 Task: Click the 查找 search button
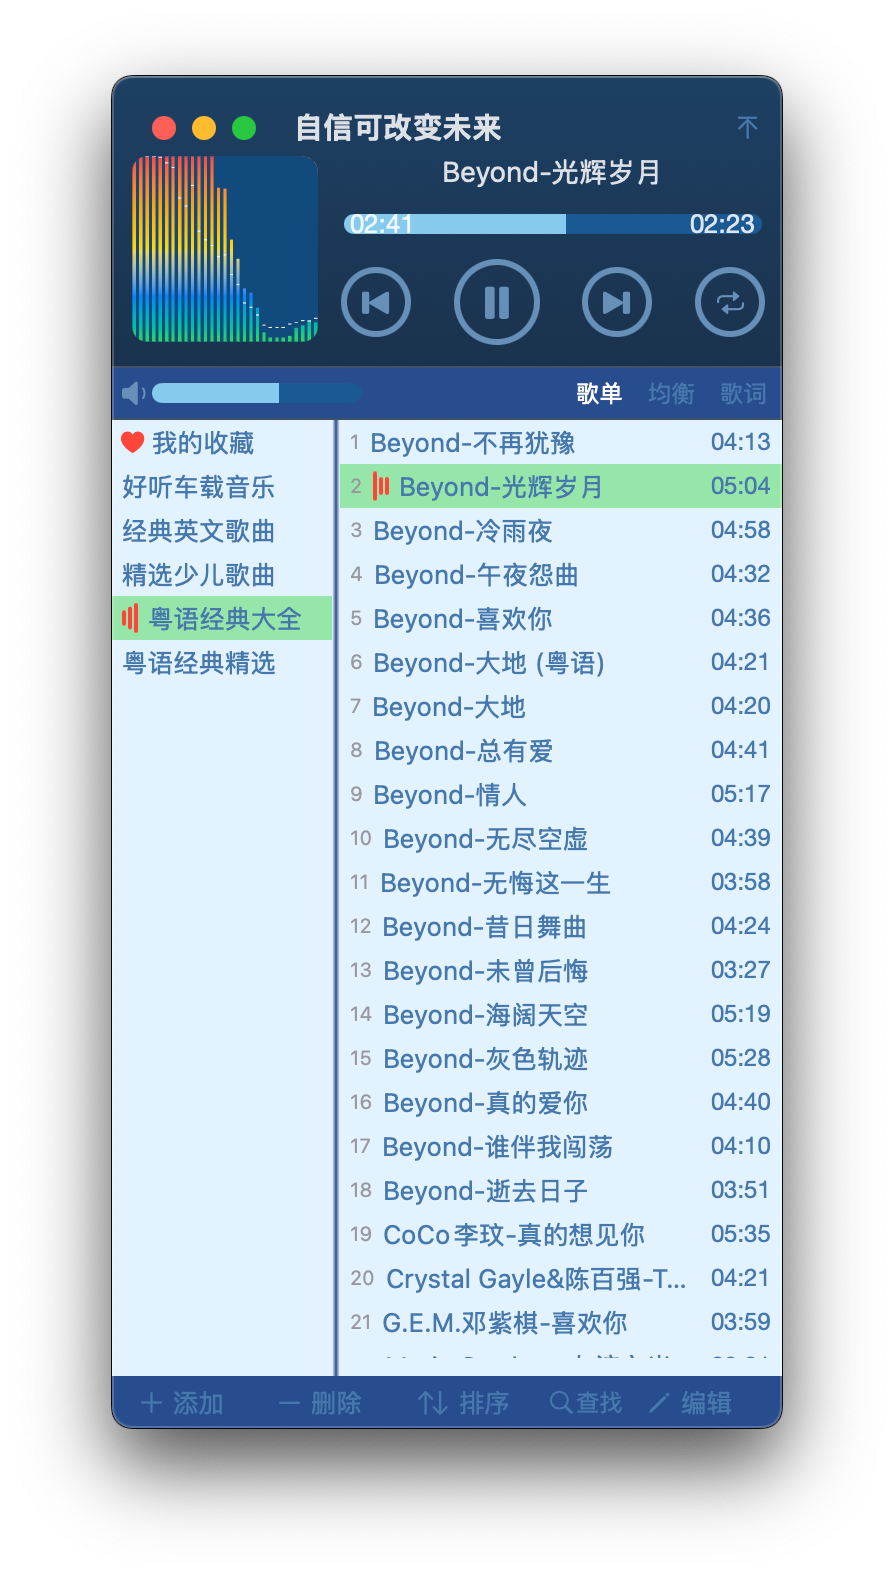pos(586,1403)
